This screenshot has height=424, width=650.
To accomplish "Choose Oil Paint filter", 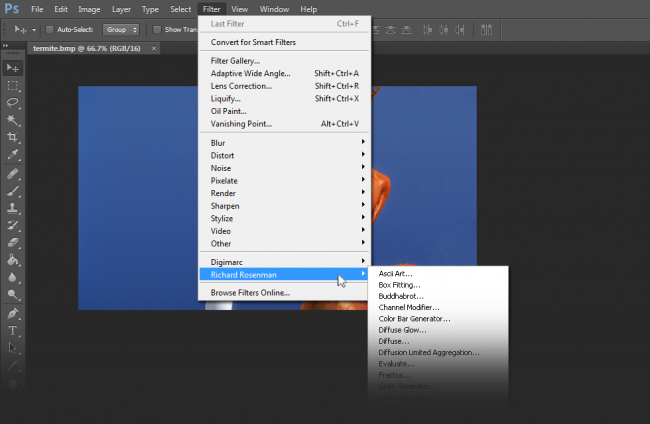I will coord(285,111).
